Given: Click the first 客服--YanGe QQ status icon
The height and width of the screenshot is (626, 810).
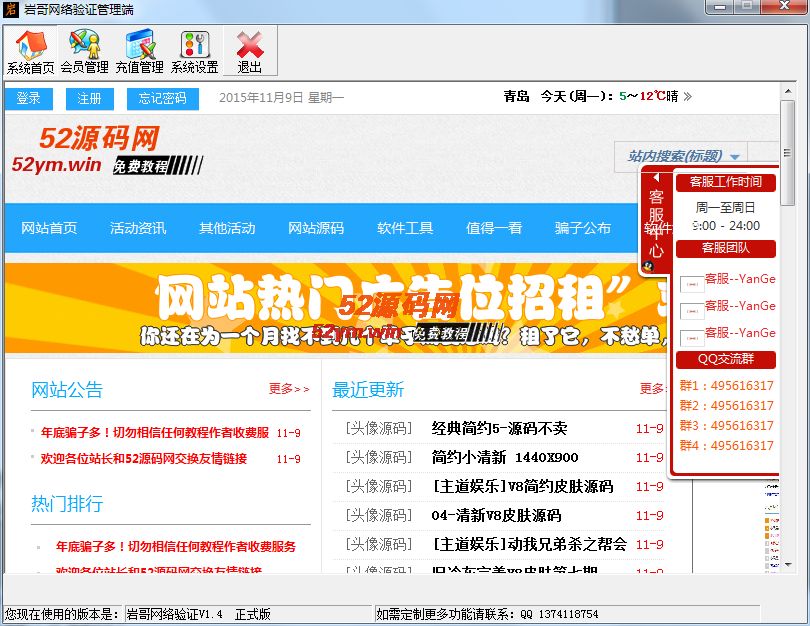Looking at the screenshot, I should point(692,284).
